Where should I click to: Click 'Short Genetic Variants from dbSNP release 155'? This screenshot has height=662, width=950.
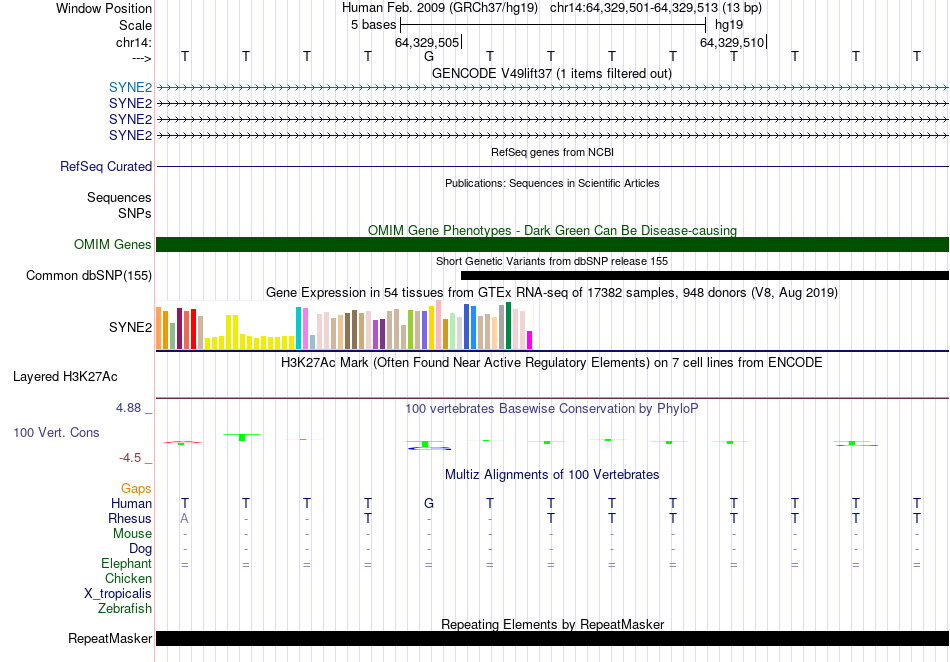(552, 262)
